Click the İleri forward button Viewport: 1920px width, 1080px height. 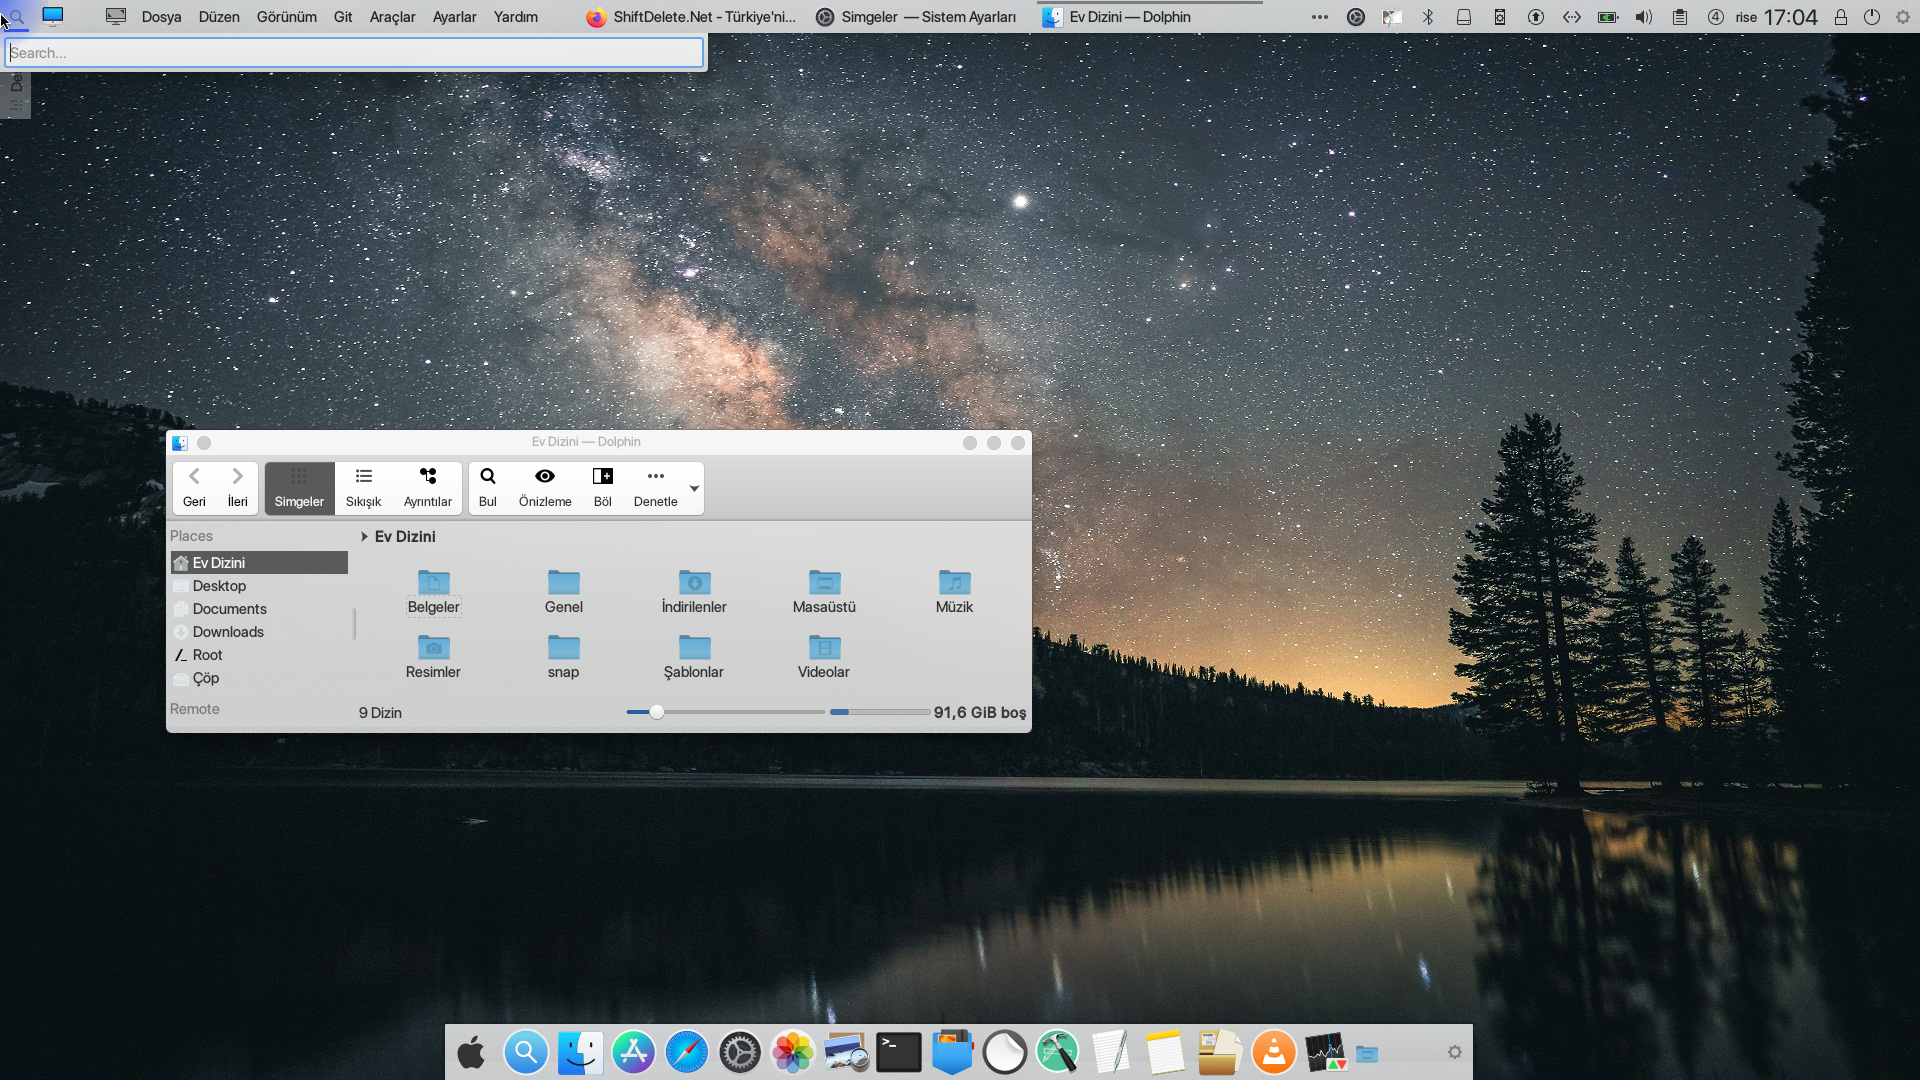point(237,487)
